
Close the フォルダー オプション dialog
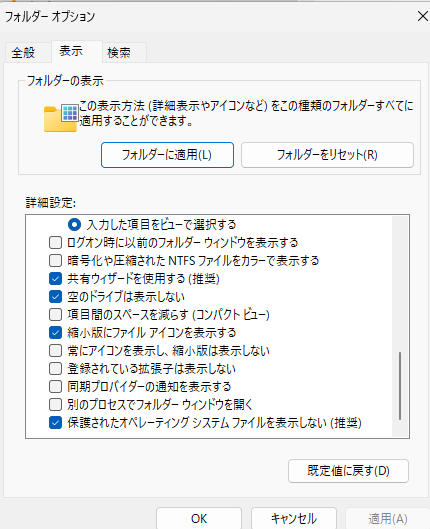422,16
